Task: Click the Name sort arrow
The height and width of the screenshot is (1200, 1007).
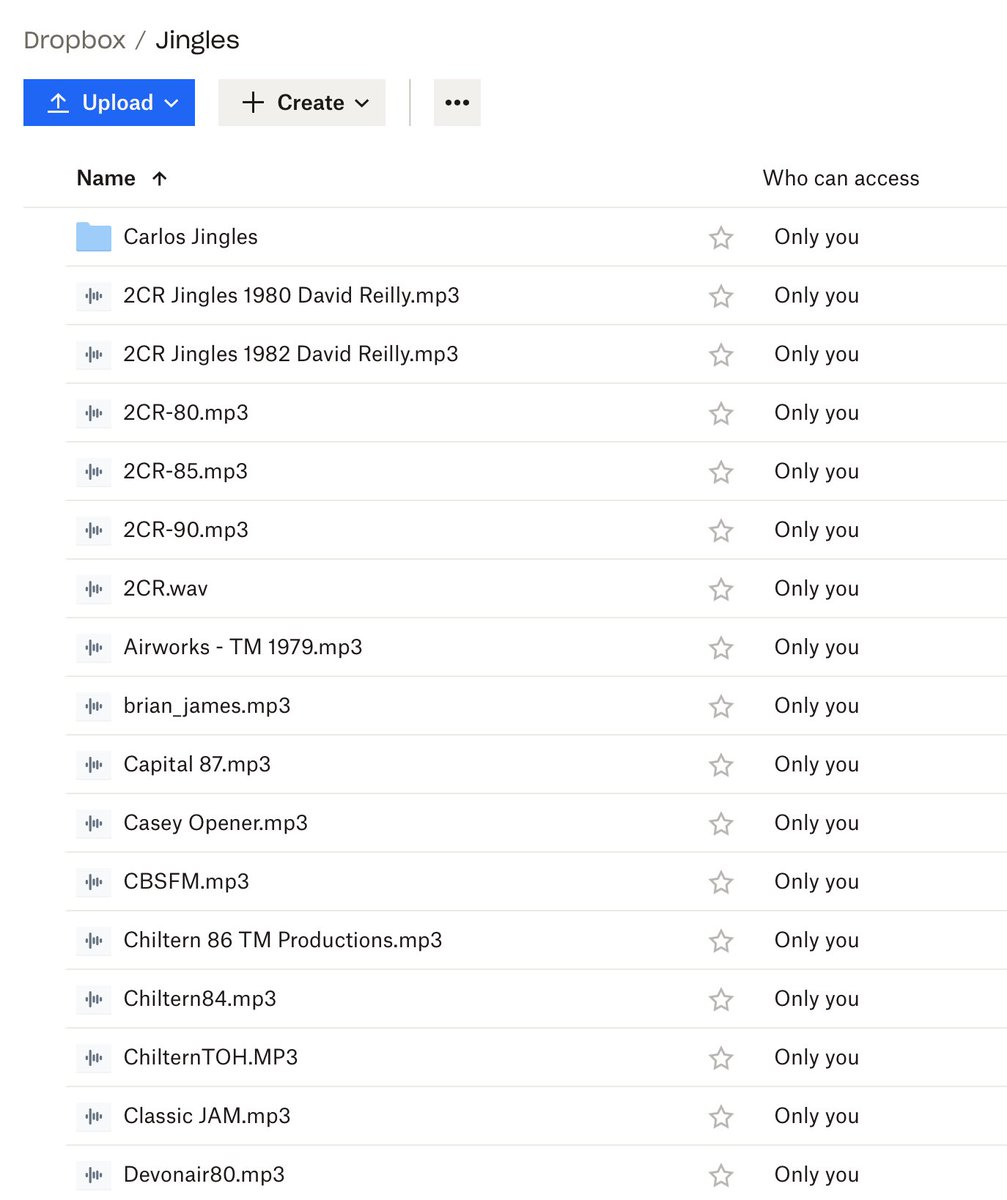Action: pos(159,179)
